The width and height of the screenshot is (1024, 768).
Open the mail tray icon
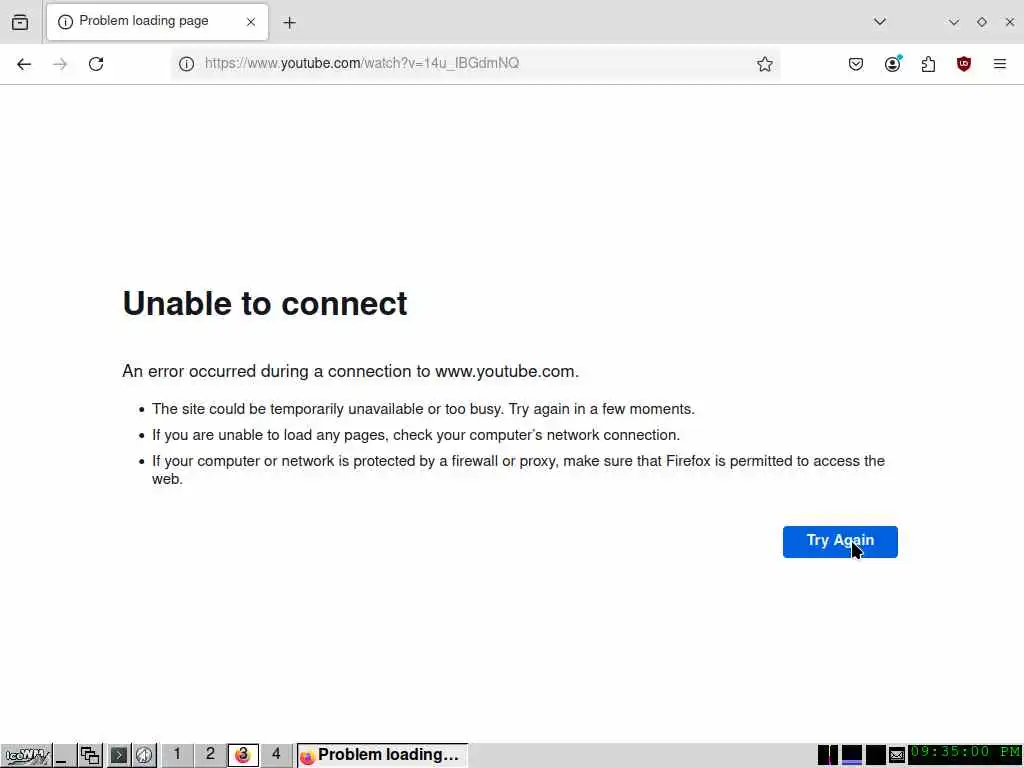tap(897, 756)
